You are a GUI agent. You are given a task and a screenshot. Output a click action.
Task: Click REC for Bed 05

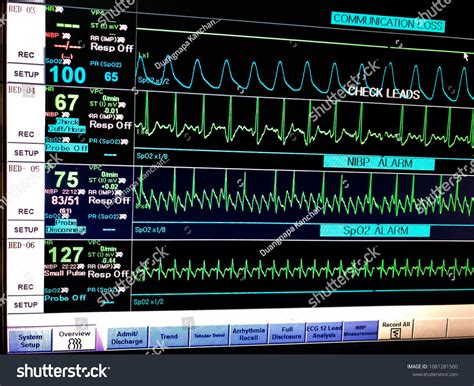(x=26, y=211)
